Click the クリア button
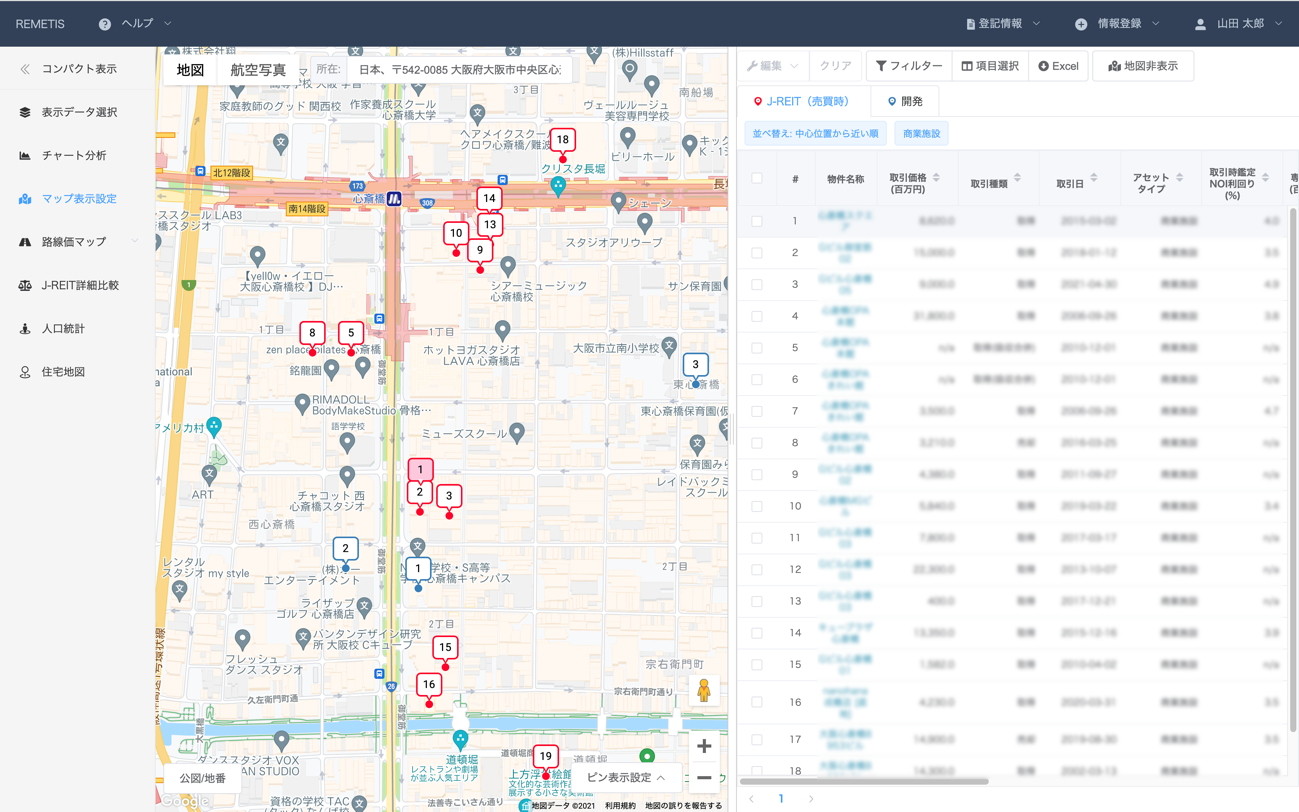This screenshot has height=812, width=1299. [836, 66]
